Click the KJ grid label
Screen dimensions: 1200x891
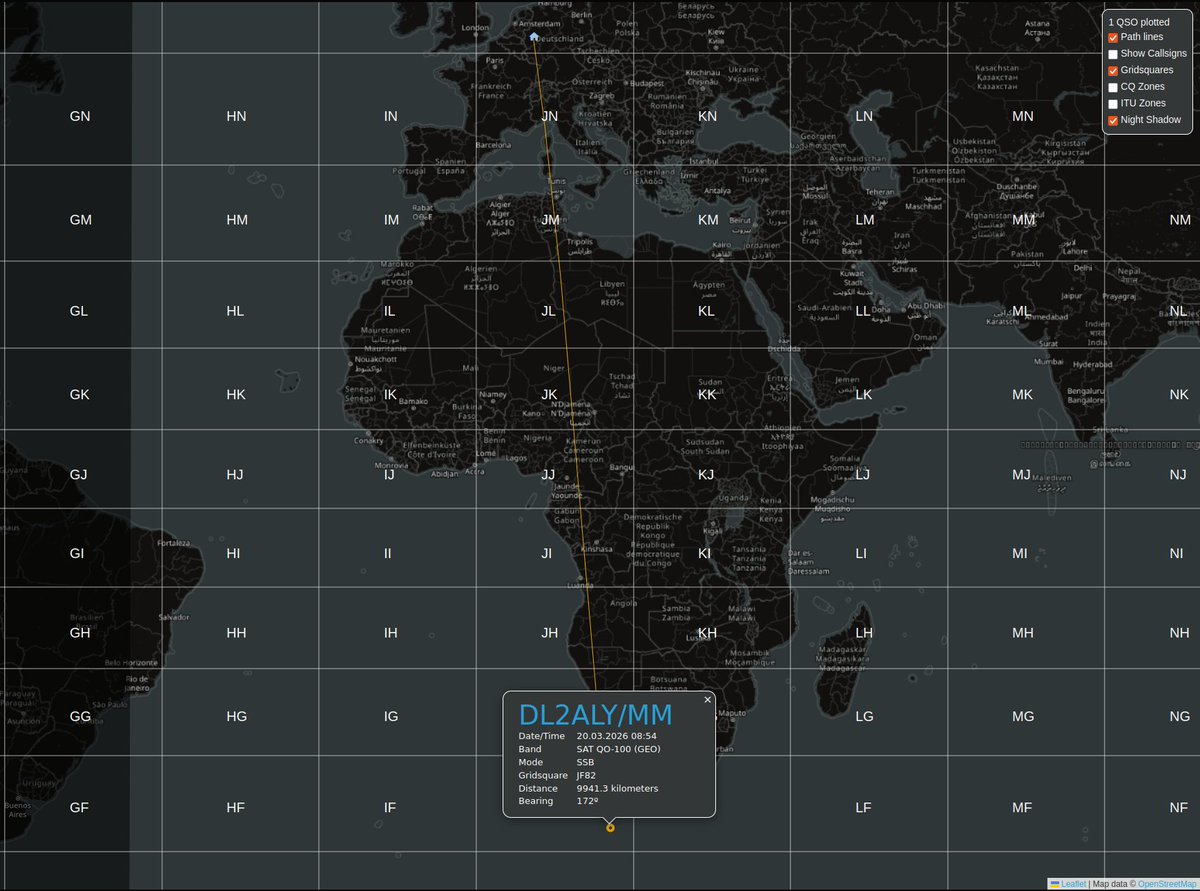point(706,474)
